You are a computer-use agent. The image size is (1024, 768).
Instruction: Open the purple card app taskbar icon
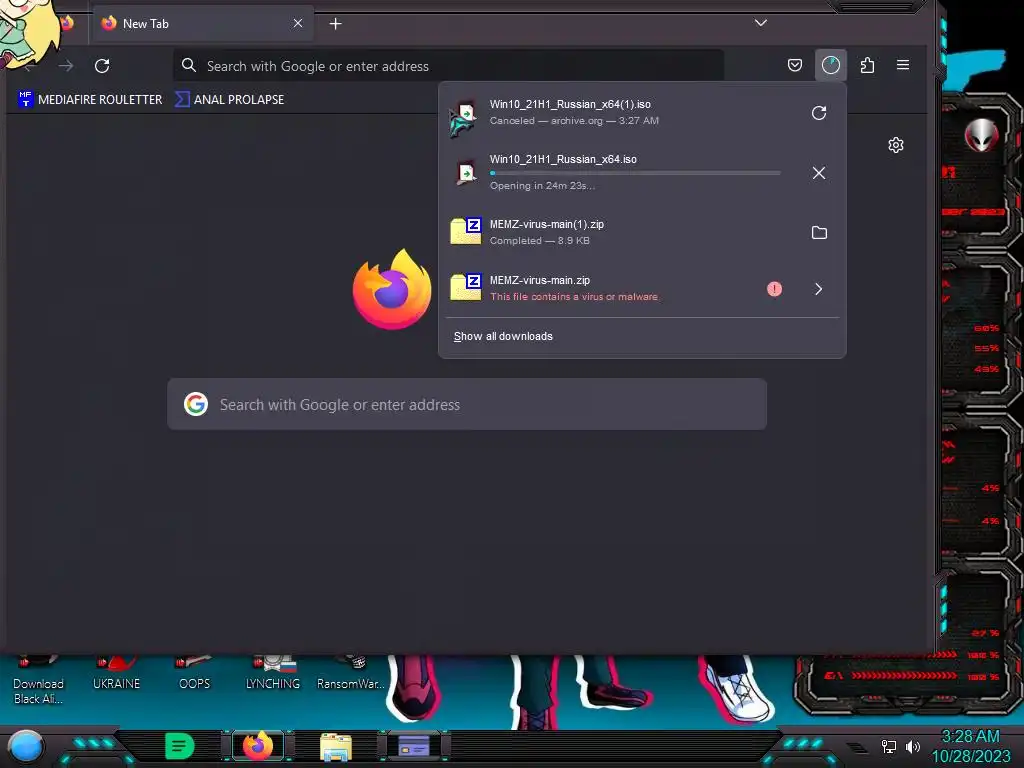pos(414,746)
